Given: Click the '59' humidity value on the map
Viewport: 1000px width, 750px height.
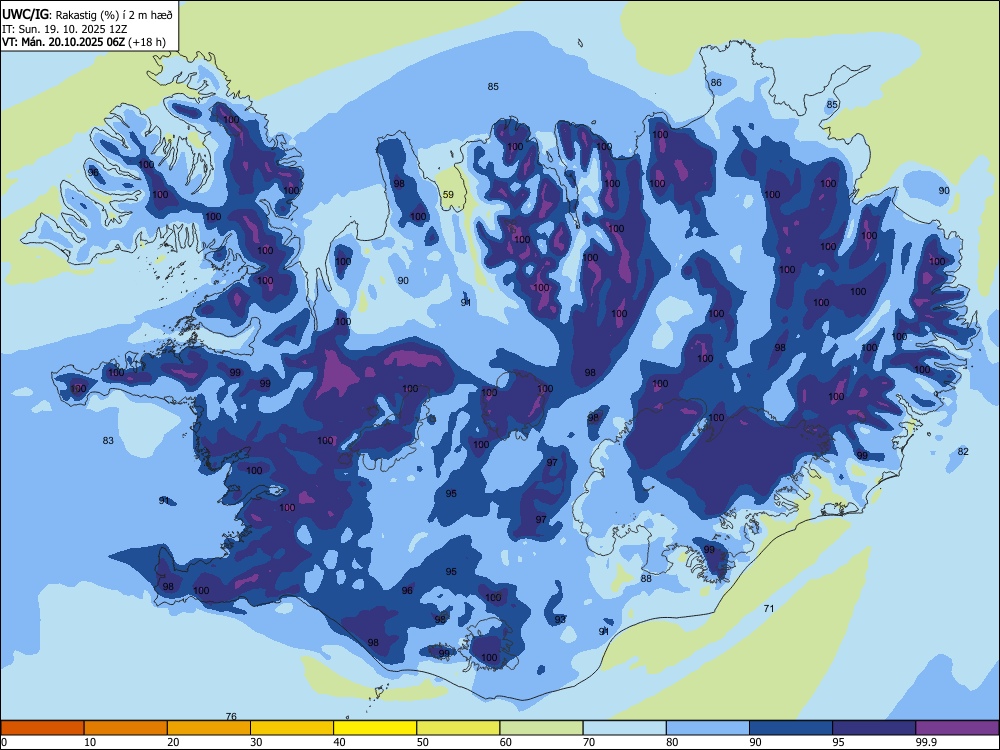Looking at the screenshot, I should coord(448,195).
